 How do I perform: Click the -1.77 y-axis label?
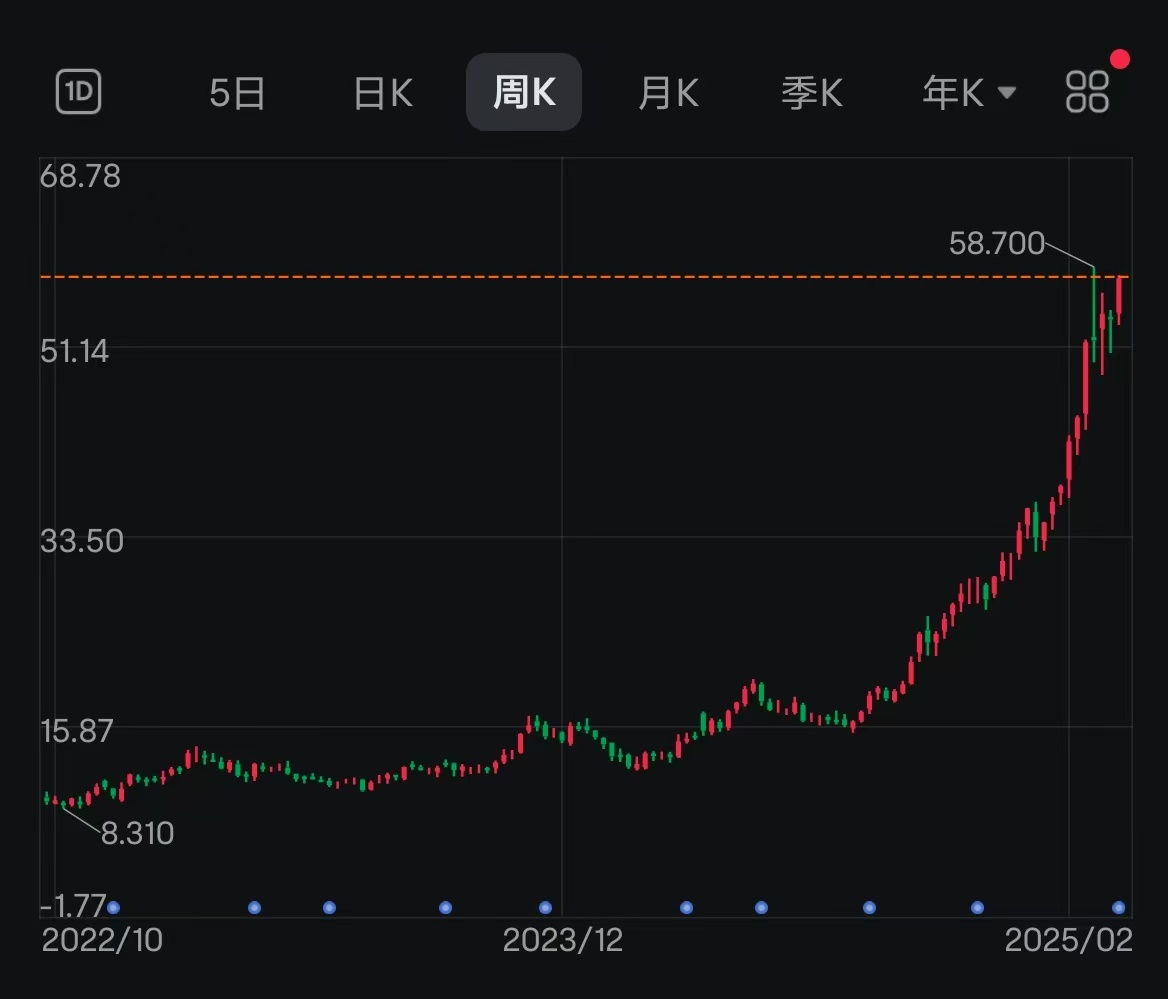tap(73, 906)
